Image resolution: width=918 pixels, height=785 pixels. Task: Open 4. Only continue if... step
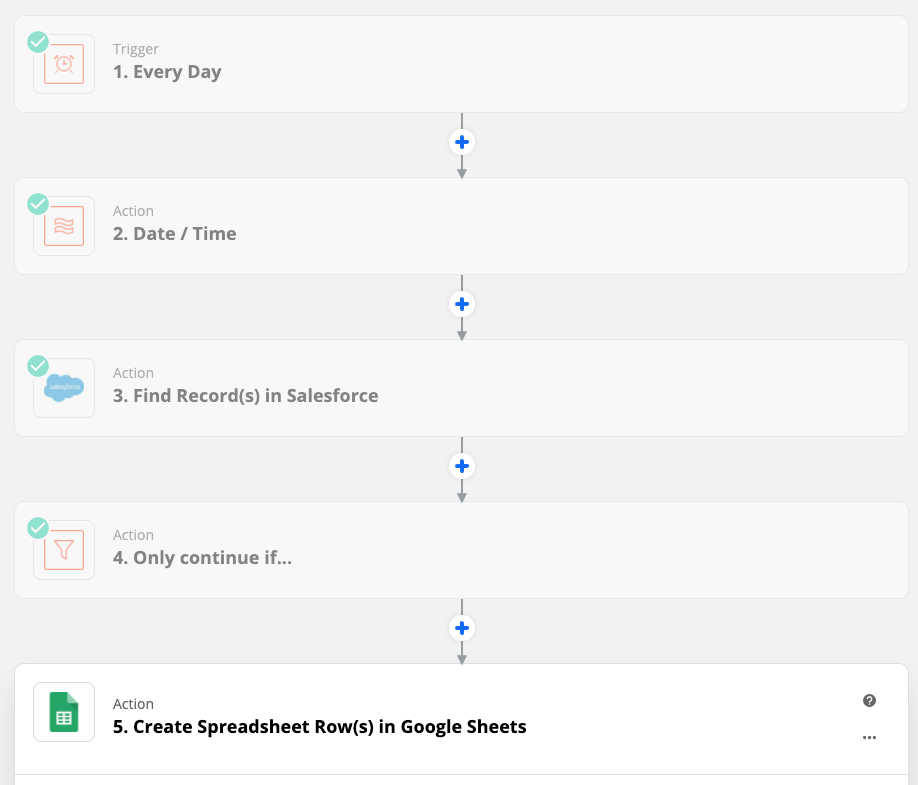(461, 550)
